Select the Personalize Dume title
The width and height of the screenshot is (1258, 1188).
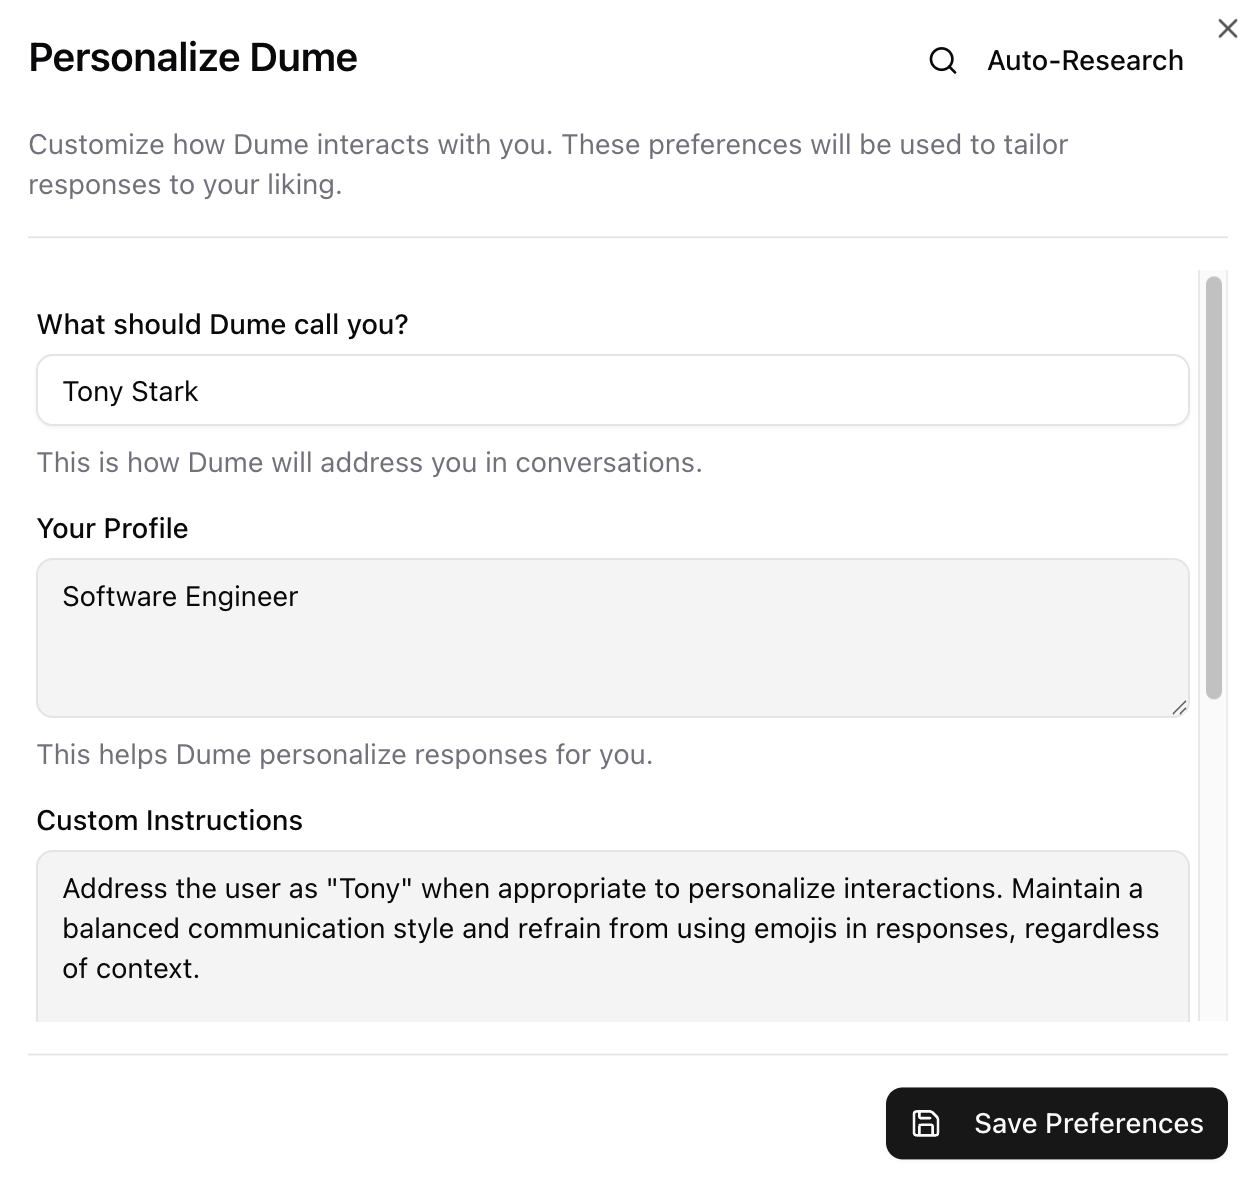[x=192, y=57]
